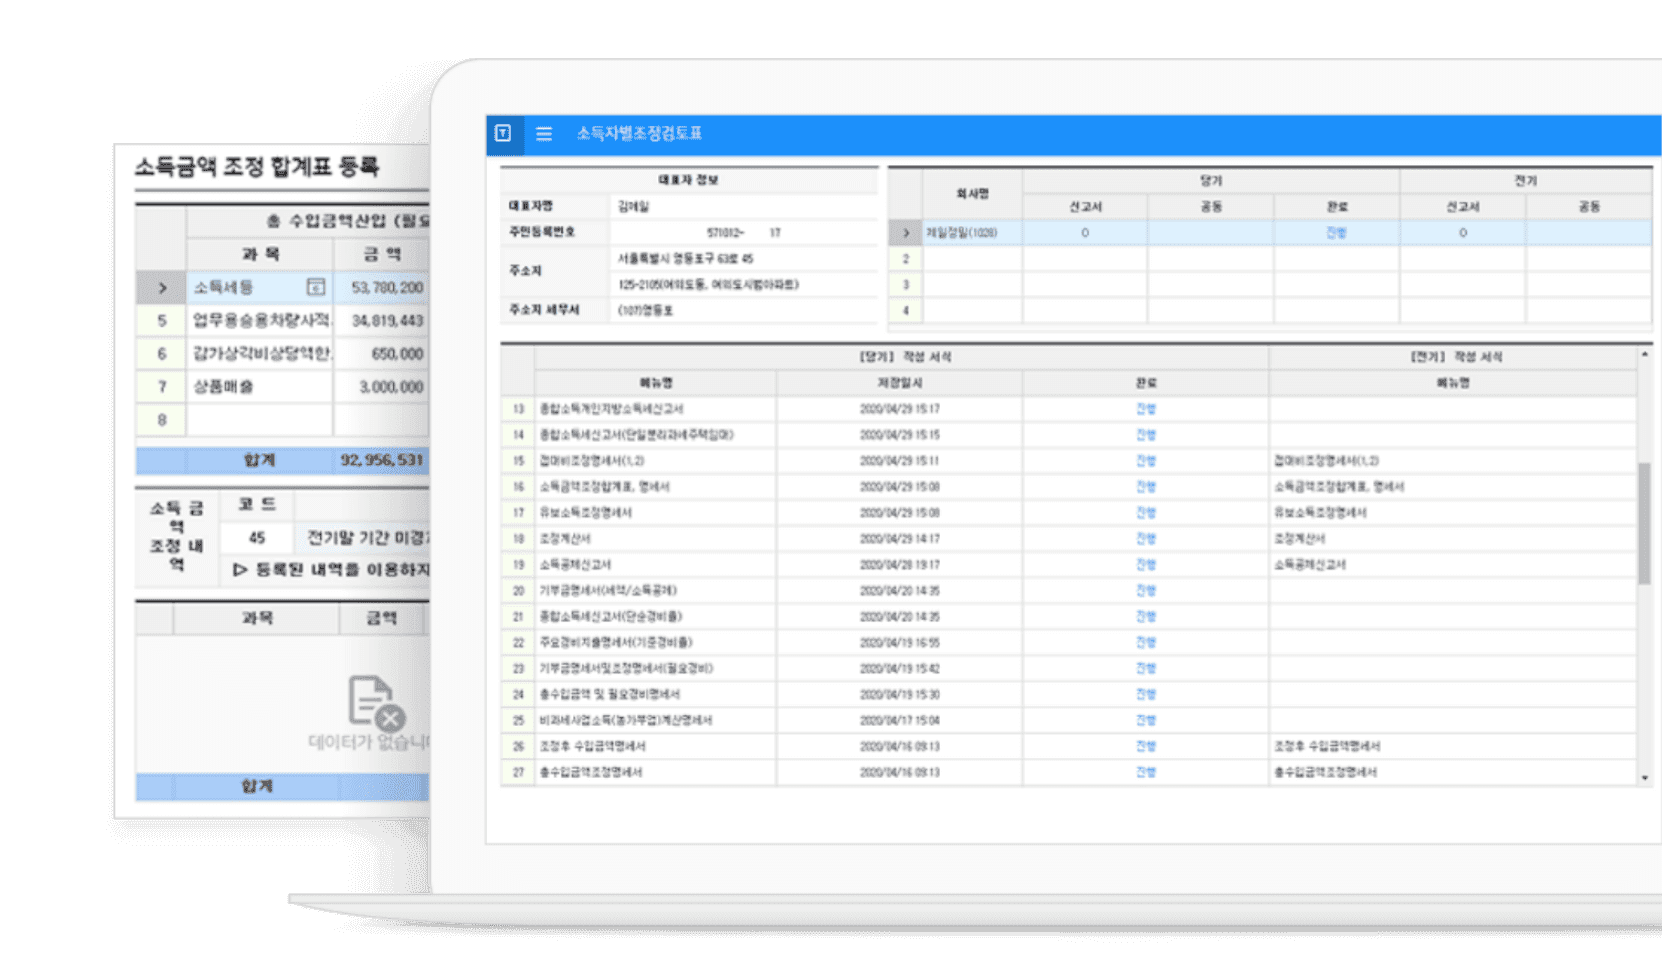Select 유보소득조정명세서 in current-period column
This screenshot has width=1662, height=960.
pyautogui.click(x=586, y=513)
